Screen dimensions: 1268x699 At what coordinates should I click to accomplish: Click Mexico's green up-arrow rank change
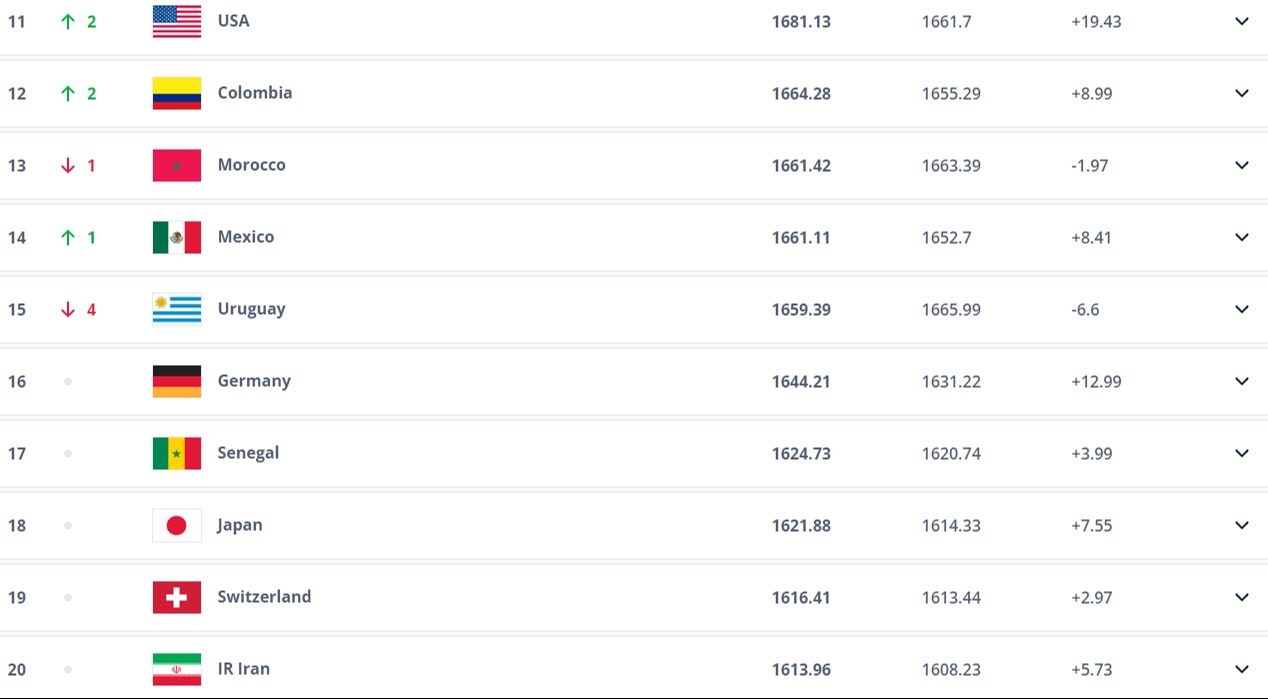point(68,237)
